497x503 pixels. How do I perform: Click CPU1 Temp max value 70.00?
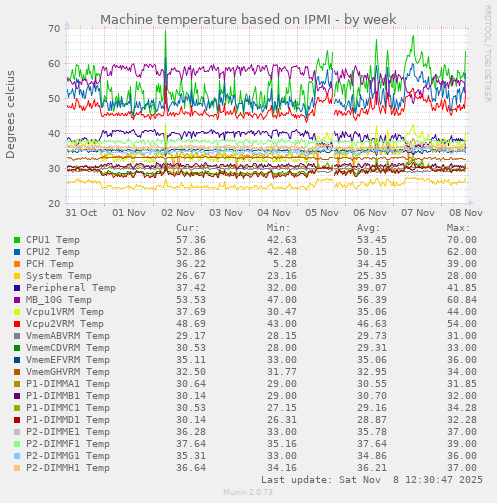click(x=462, y=240)
